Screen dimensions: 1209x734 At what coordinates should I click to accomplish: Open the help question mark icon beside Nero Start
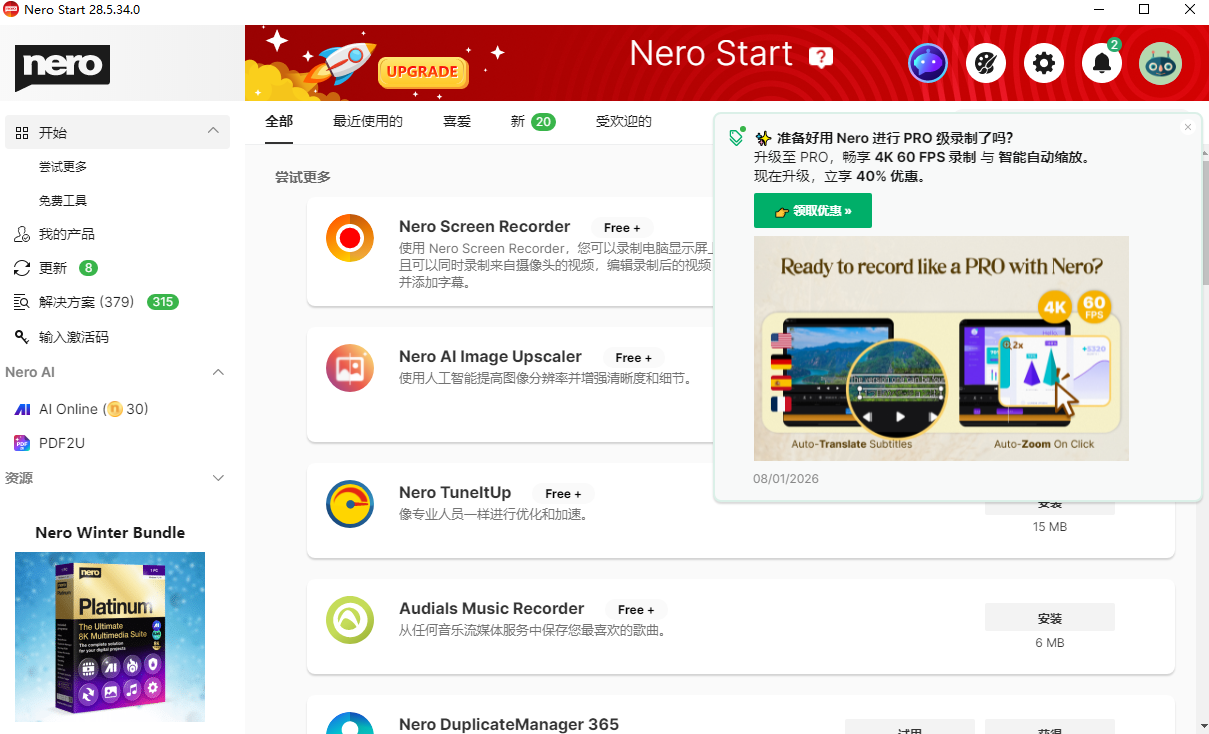pyautogui.click(x=821, y=58)
